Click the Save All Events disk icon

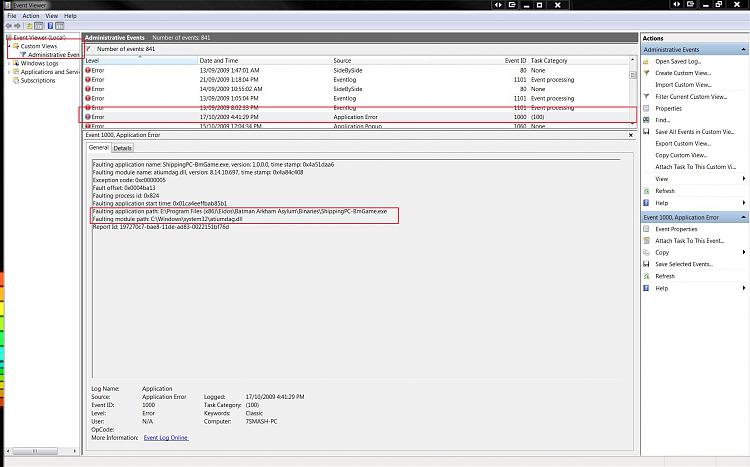pos(646,132)
